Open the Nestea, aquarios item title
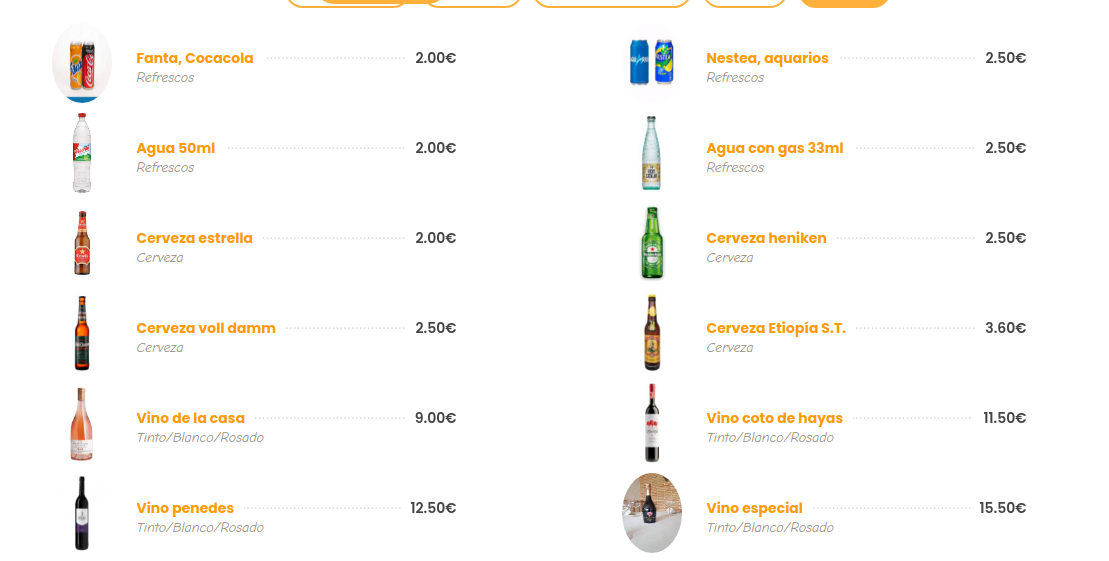 (x=767, y=58)
